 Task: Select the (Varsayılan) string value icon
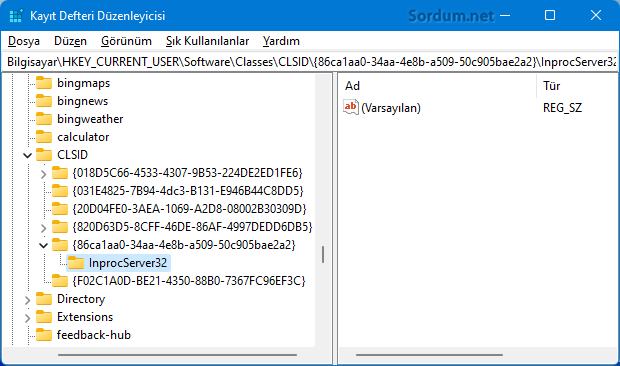click(351, 107)
